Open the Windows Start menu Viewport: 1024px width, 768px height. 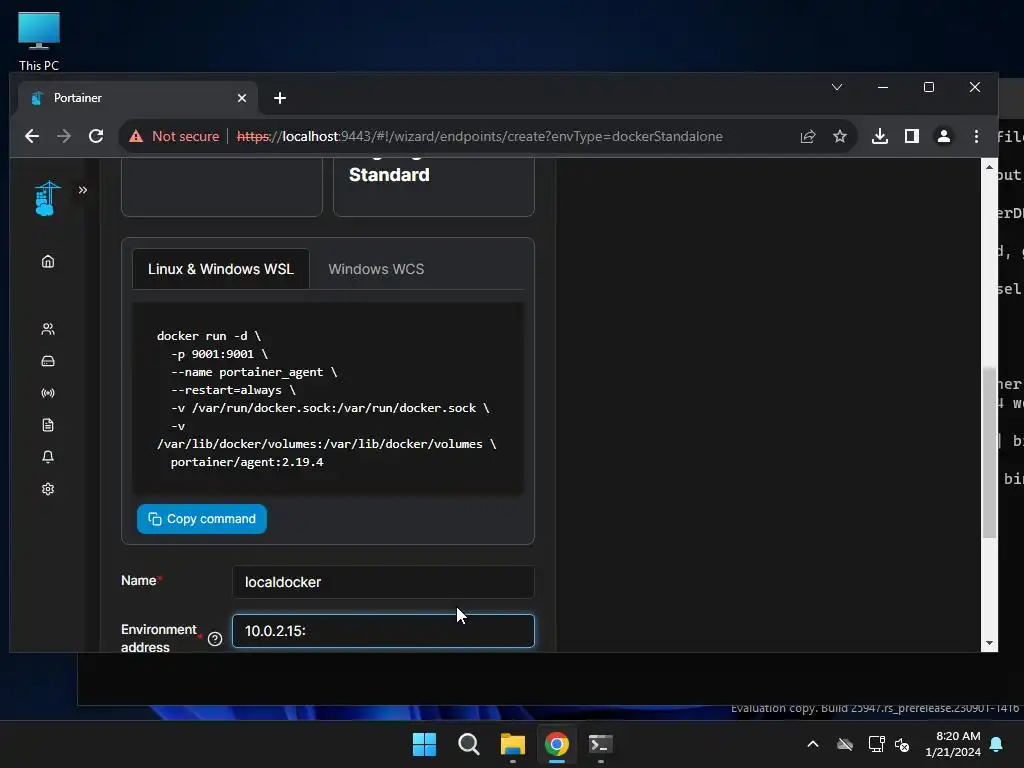pyautogui.click(x=424, y=744)
